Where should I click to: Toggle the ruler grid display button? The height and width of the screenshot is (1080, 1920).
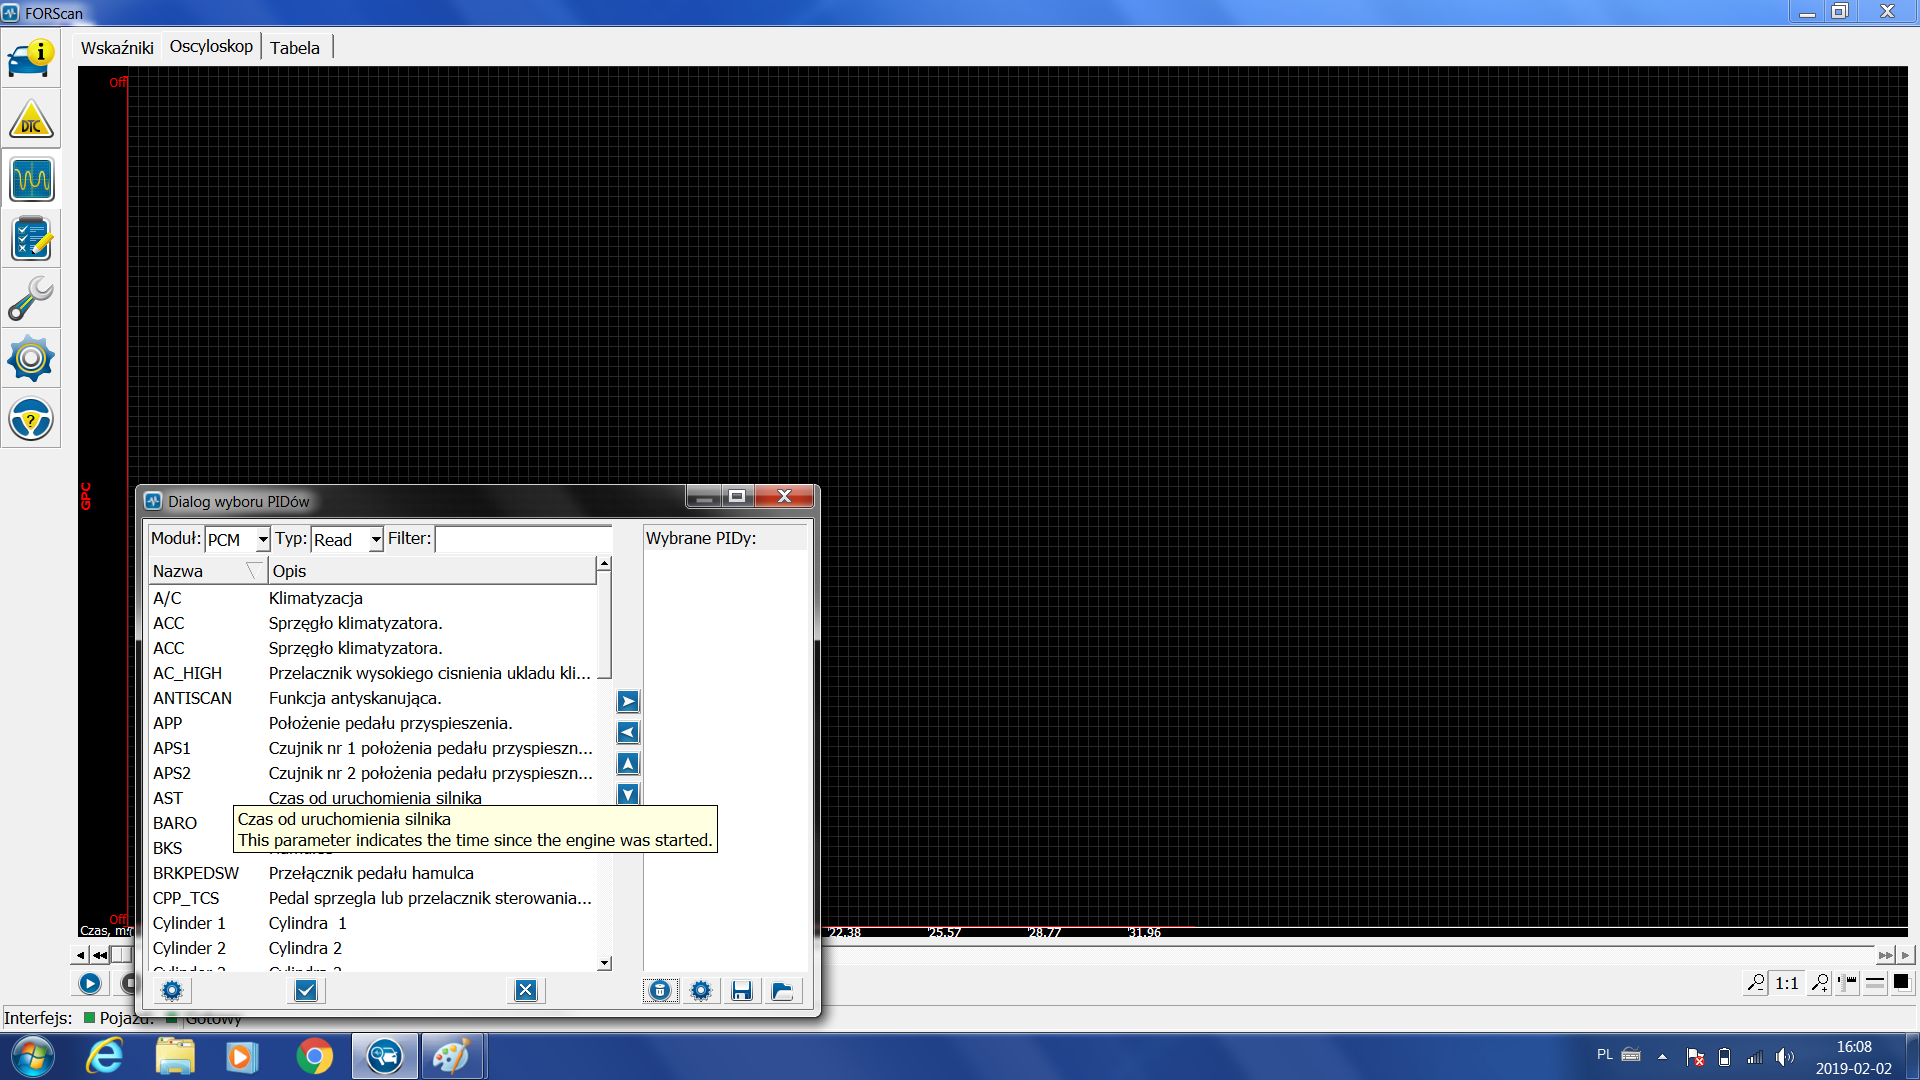[1847, 983]
